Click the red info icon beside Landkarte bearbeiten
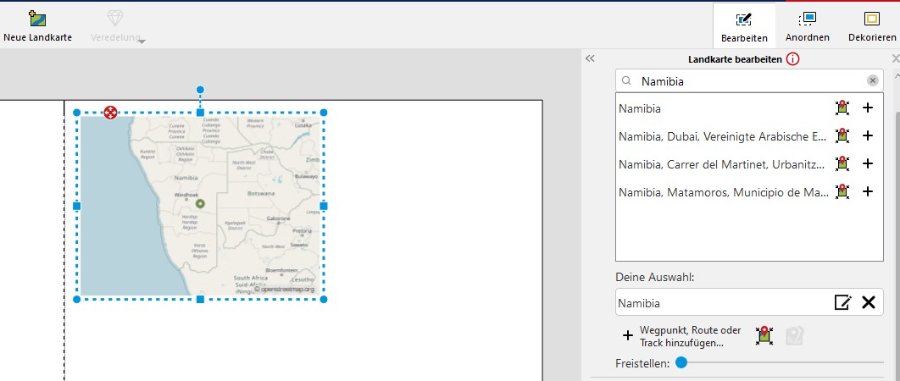The image size is (900, 381). (x=793, y=59)
